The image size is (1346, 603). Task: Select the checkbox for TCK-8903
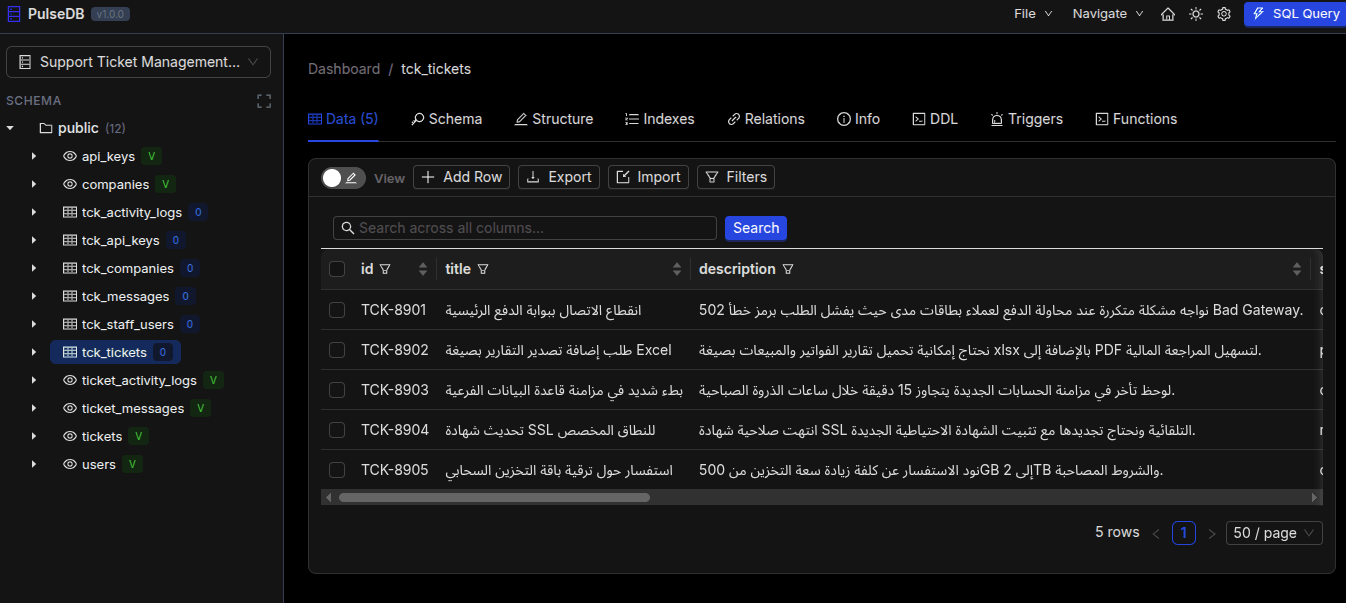pyautogui.click(x=337, y=390)
